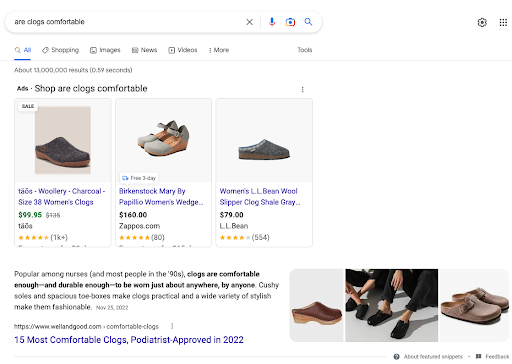Open the Birkenstock Mary By Papillio product link
The width and height of the screenshot is (512, 364).
[161, 197]
